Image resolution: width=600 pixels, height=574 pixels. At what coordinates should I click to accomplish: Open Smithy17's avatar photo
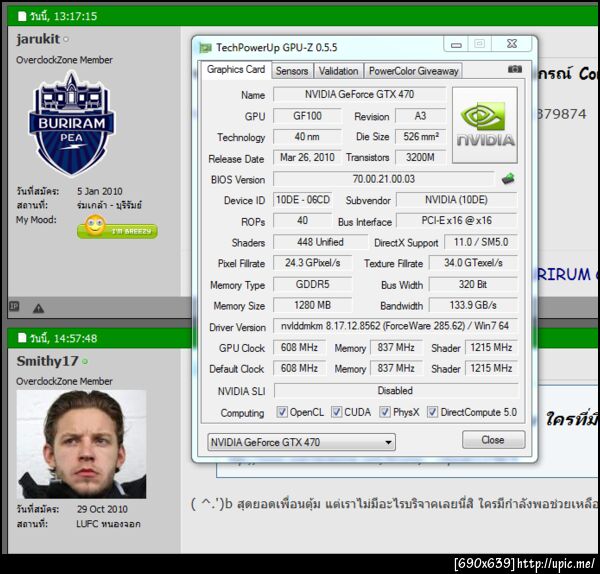pos(82,444)
